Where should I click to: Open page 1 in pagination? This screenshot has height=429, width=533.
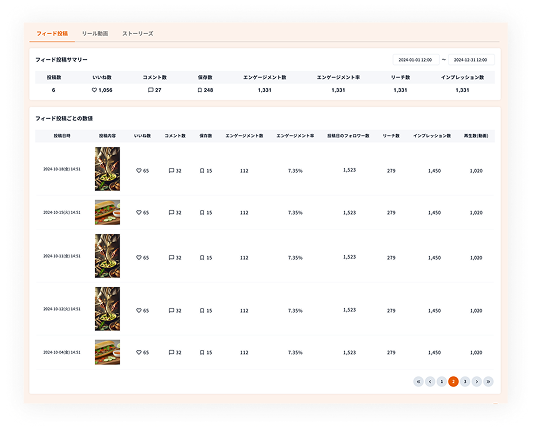pos(442,381)
